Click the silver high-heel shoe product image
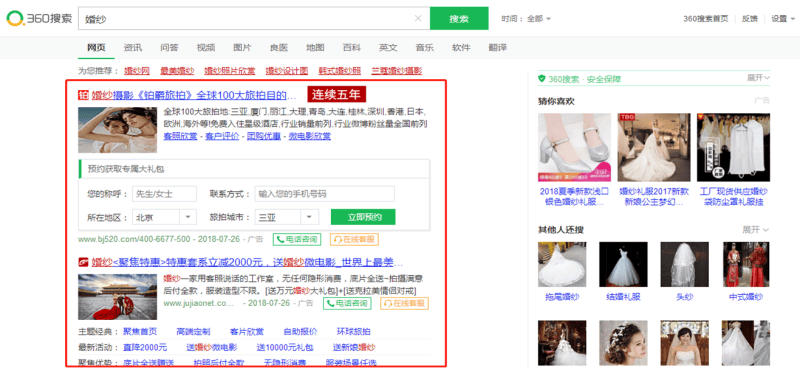This screenshot has width=800, height=368. click(574, 148)
